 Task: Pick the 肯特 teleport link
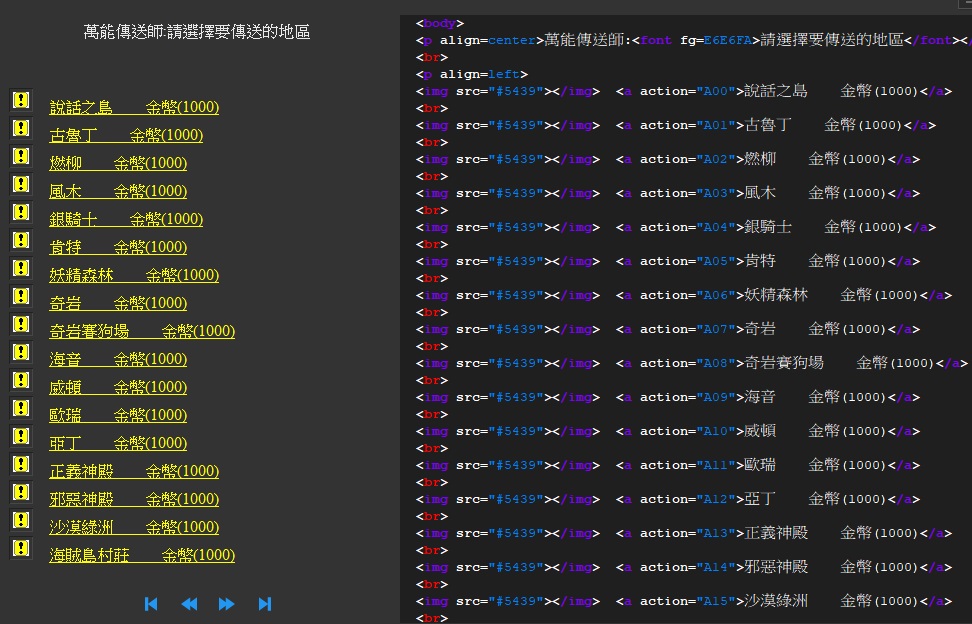click(x=118, y=247)
